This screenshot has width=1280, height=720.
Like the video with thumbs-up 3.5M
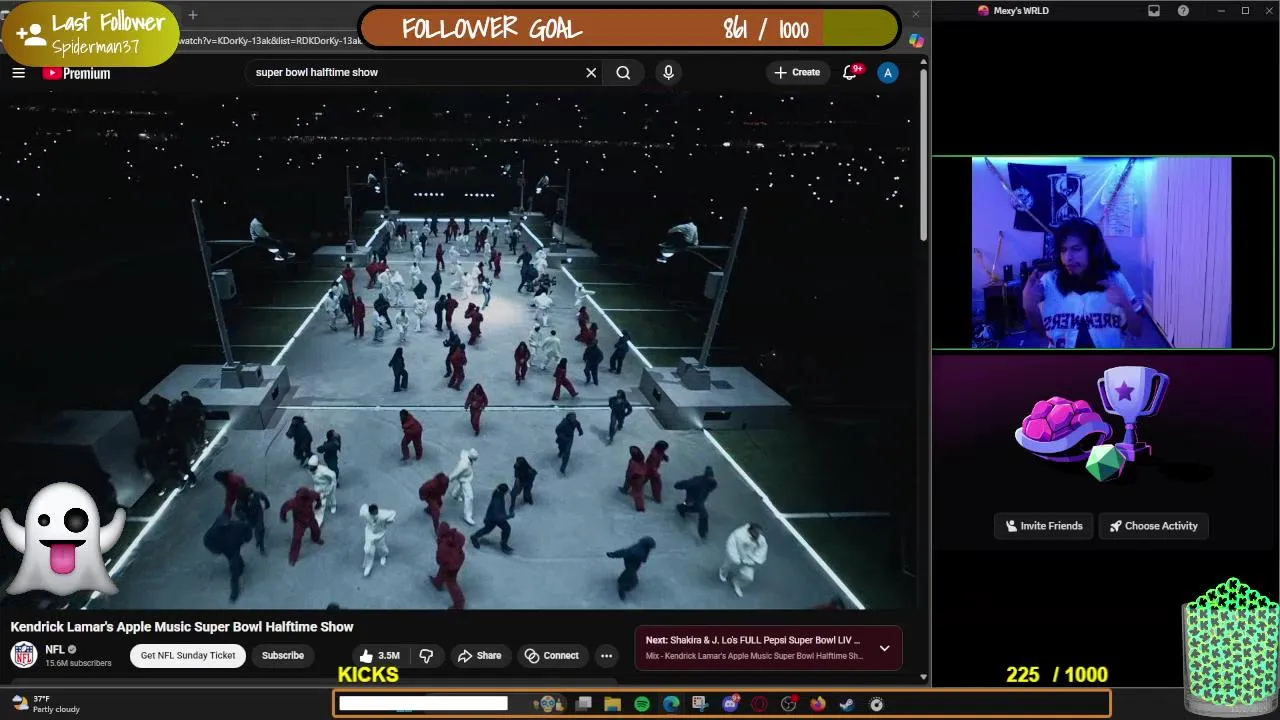(x=379, y=656)
